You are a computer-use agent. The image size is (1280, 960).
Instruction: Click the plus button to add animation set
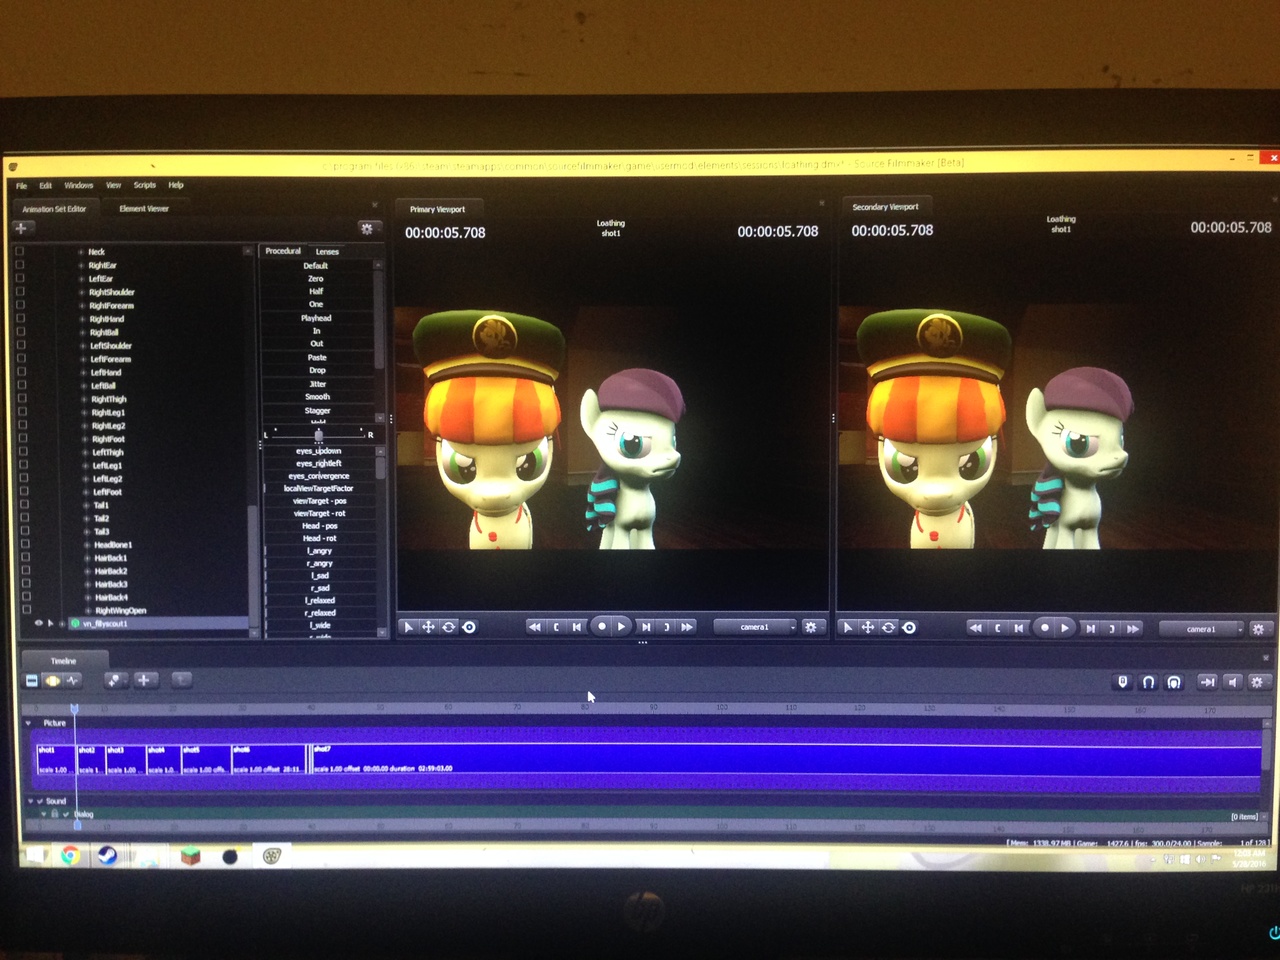[x=21, y=228]
